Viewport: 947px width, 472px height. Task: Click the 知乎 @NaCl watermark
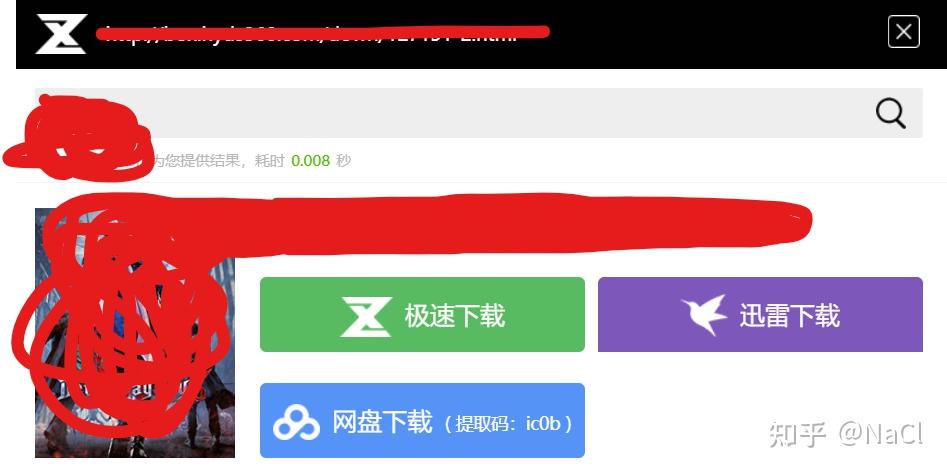click(x=846, y=434)
